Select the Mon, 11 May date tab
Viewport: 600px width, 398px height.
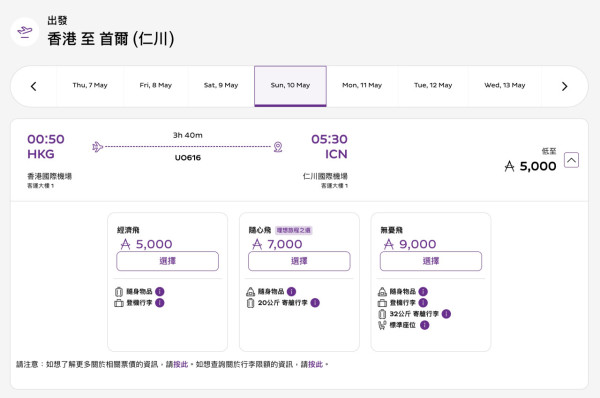tap(362, 85)
